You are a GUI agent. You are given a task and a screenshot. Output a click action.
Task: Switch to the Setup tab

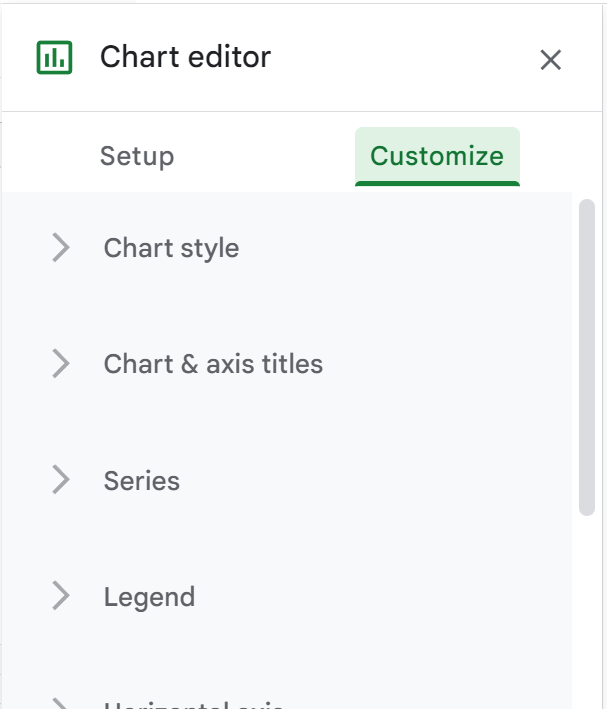pos(137,156)
